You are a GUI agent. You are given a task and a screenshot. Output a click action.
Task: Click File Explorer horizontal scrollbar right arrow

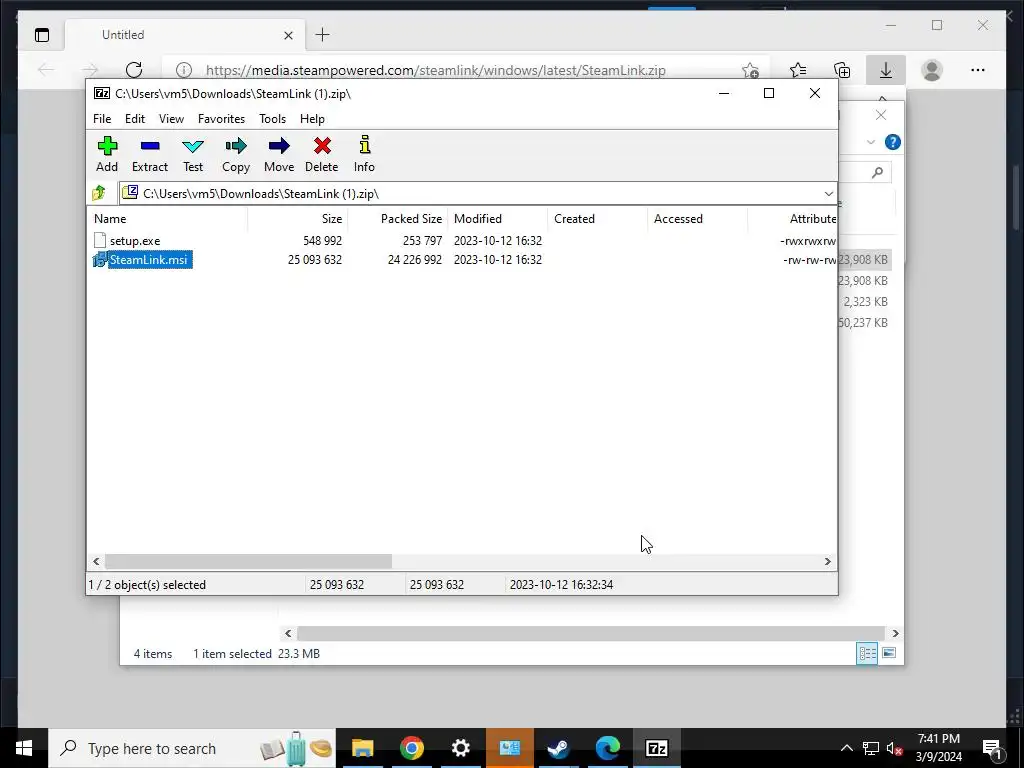pyautogui.click(x=895, y=633)
